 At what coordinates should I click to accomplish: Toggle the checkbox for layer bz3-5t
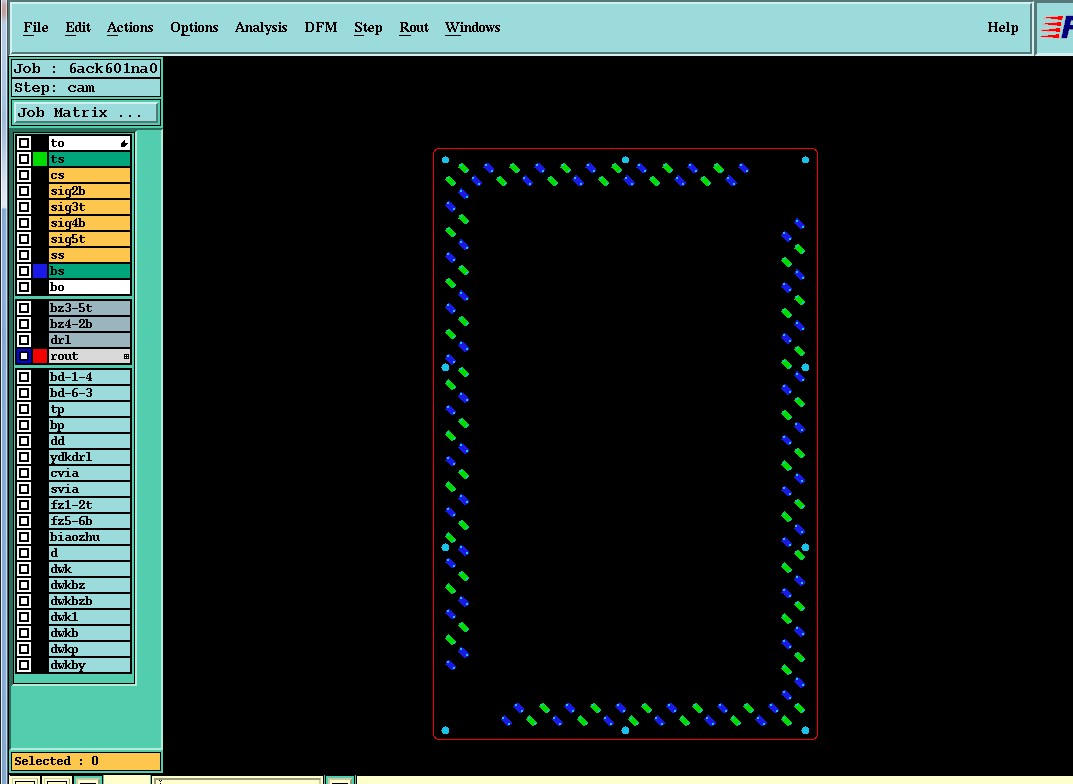(x=24, y=308)
